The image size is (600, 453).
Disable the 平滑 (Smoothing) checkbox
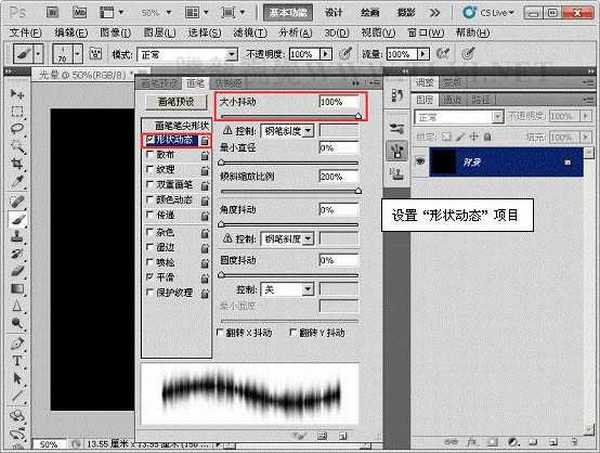click(x=148, y=275)
